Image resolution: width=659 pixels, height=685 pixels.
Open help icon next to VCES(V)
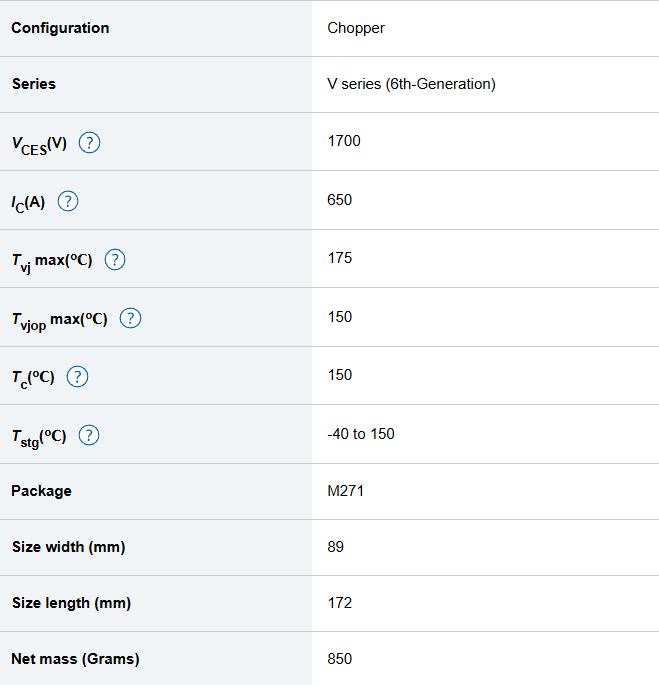(89, 143)
